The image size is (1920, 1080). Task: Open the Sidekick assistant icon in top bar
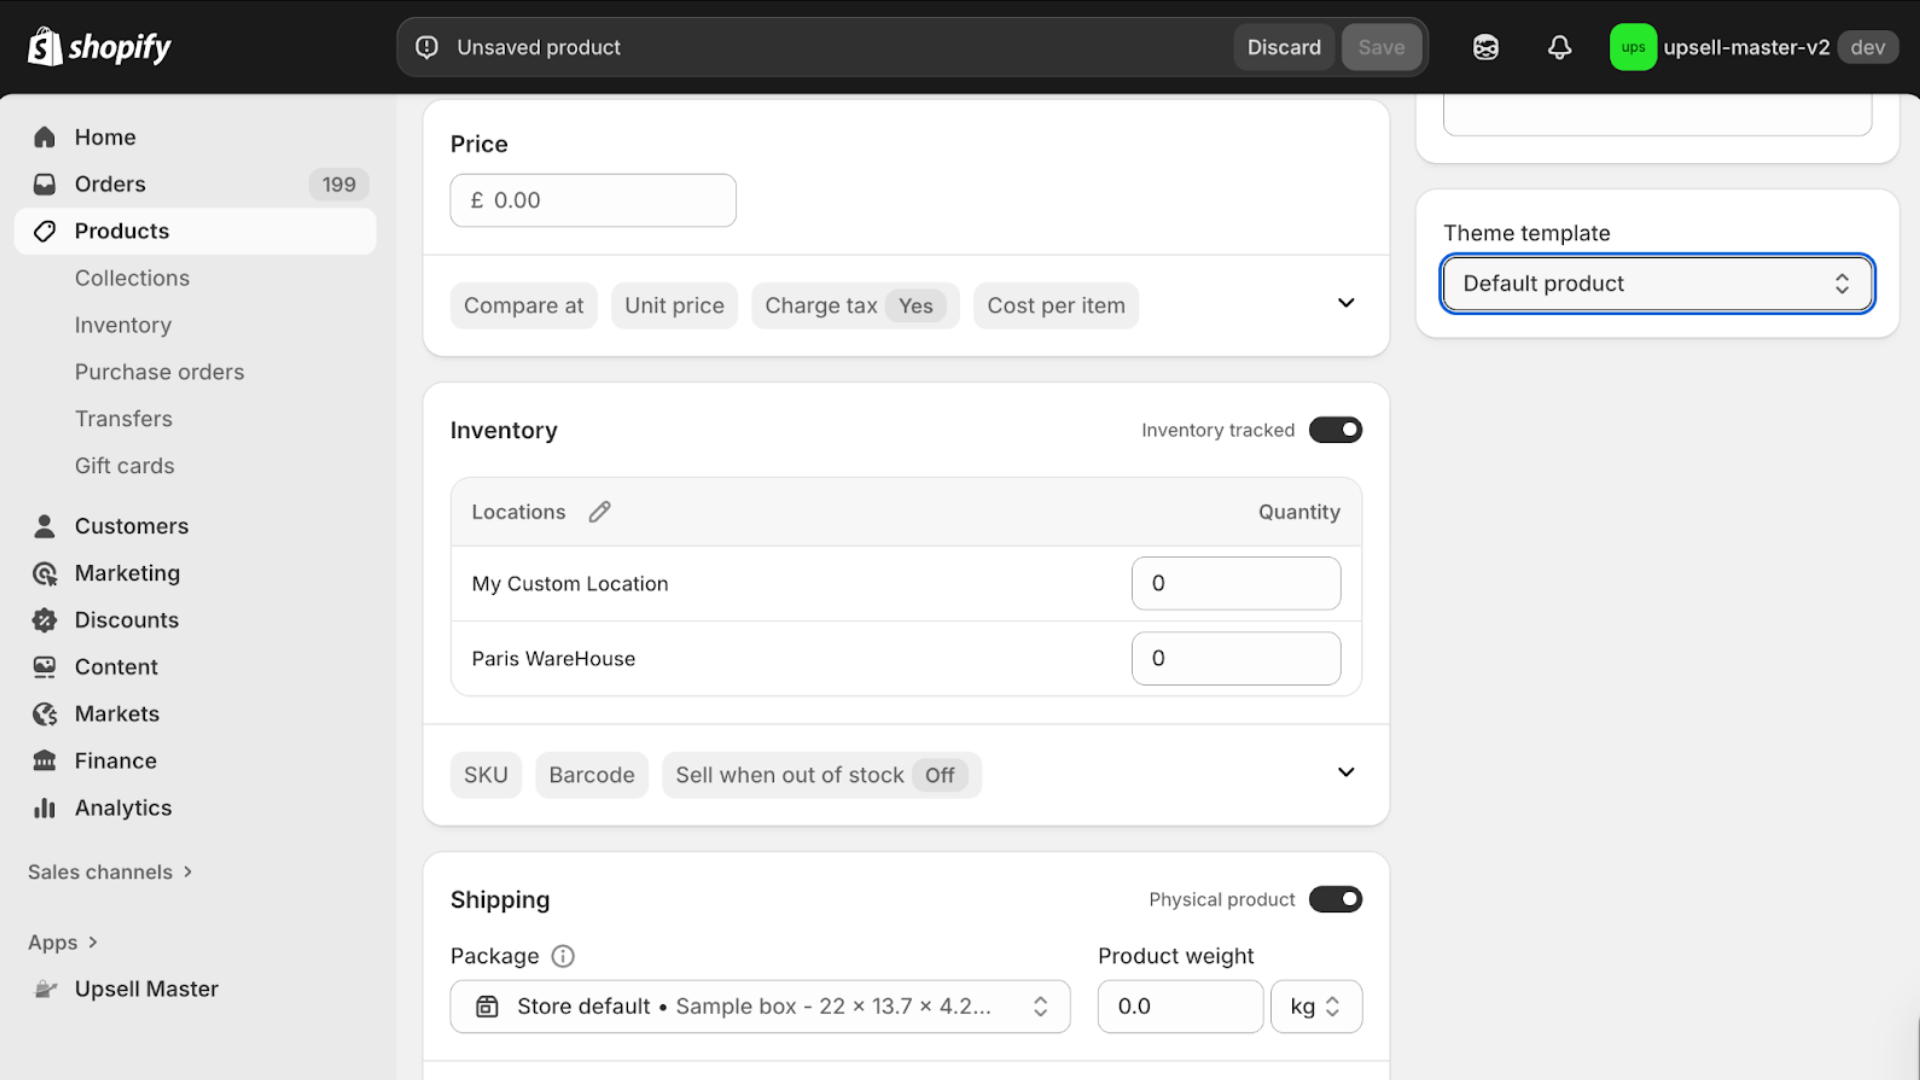click(1485, 47)
